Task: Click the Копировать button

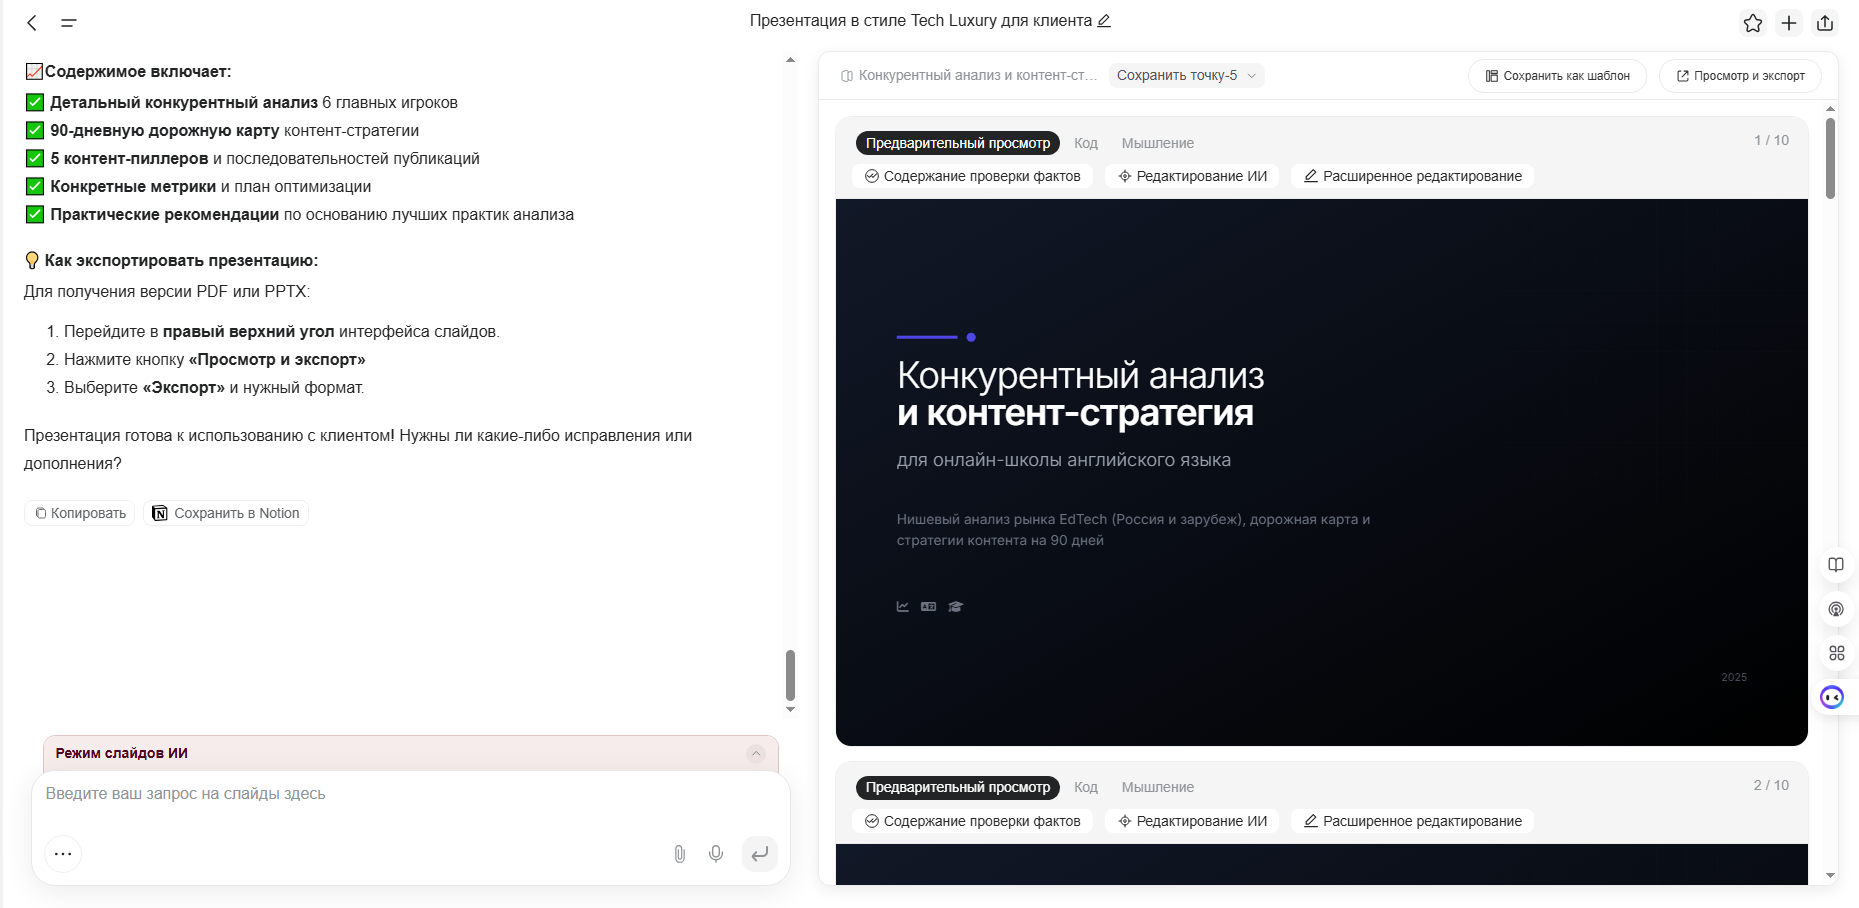Action: (80, 513)
